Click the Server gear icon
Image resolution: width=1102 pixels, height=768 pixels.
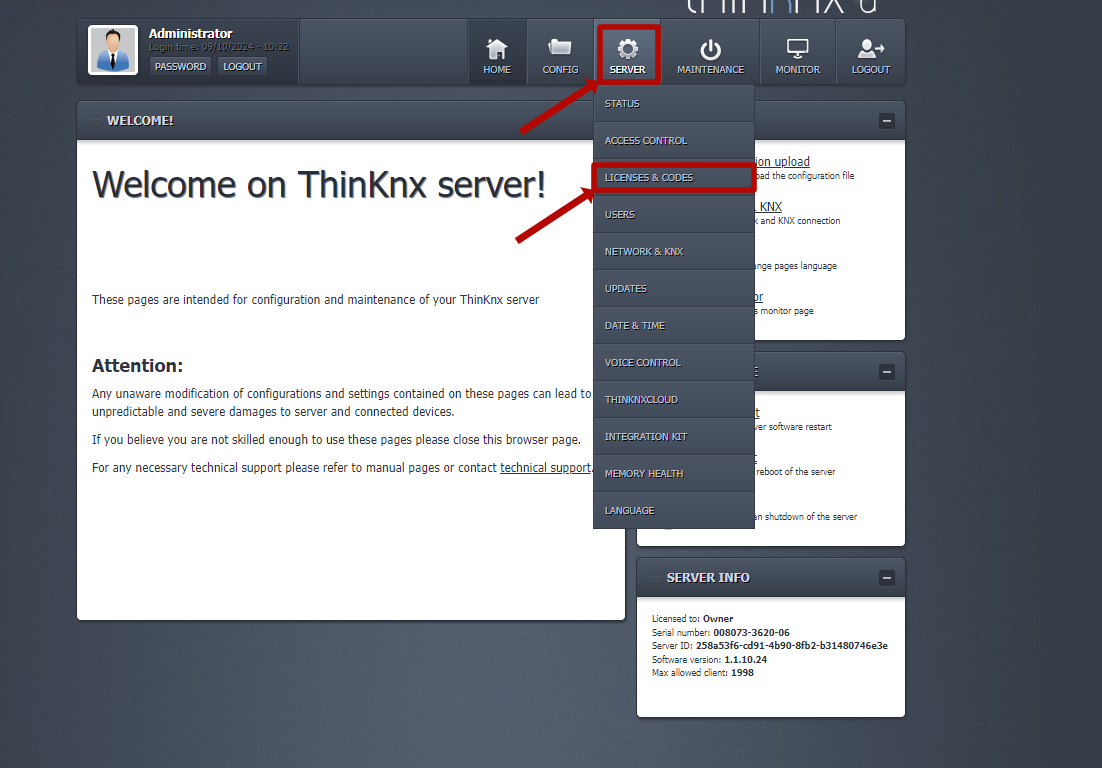coord(627,49)
